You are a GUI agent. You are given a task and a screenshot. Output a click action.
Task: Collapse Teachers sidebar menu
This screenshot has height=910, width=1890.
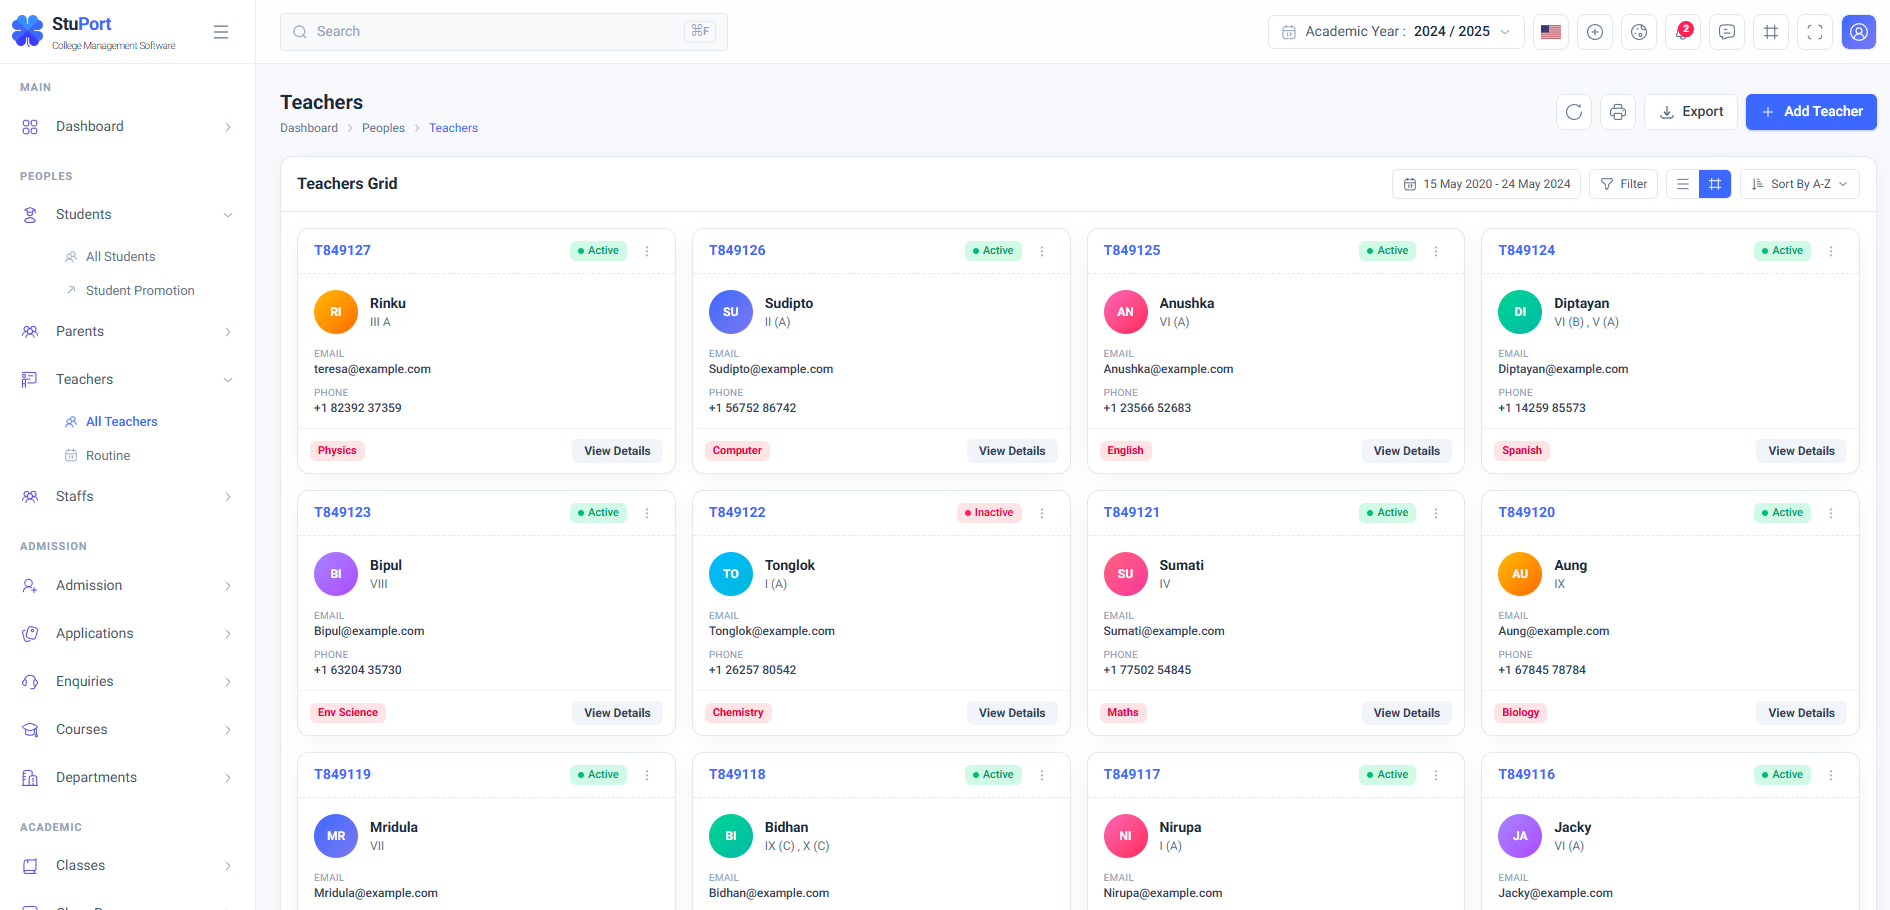127,380
